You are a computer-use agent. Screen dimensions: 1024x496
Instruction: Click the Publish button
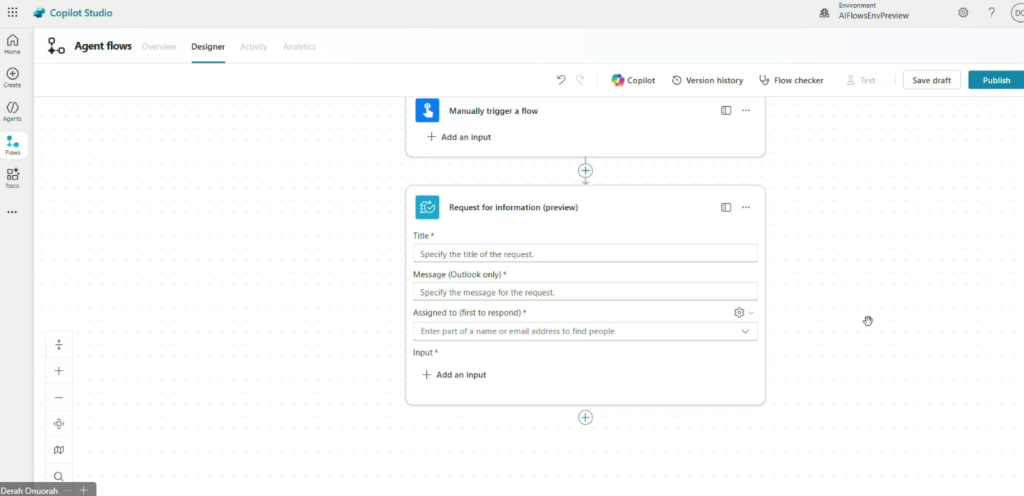(x=995, y=80)
